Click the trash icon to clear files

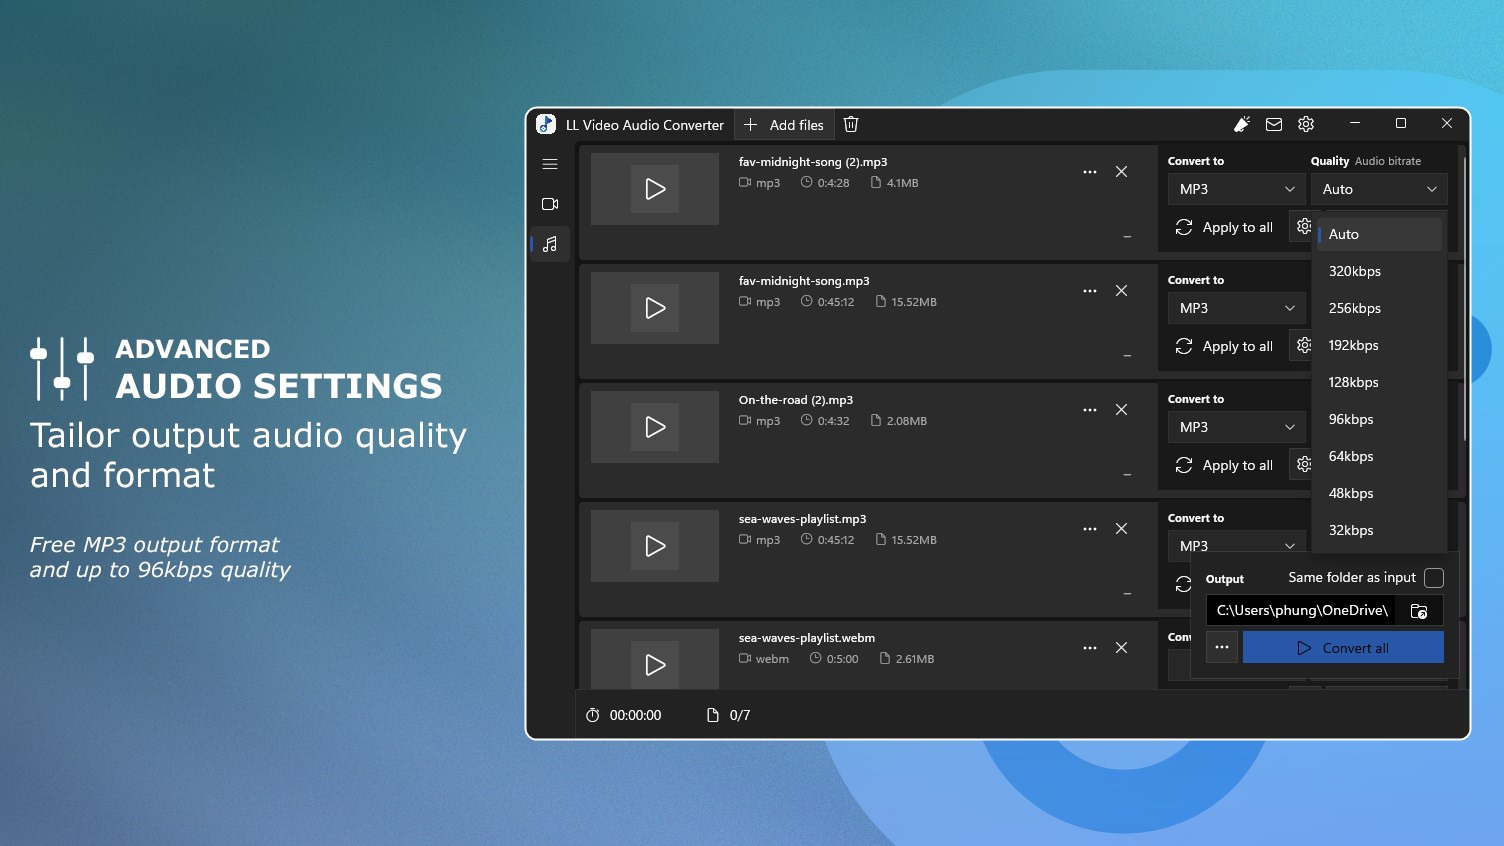851,124
